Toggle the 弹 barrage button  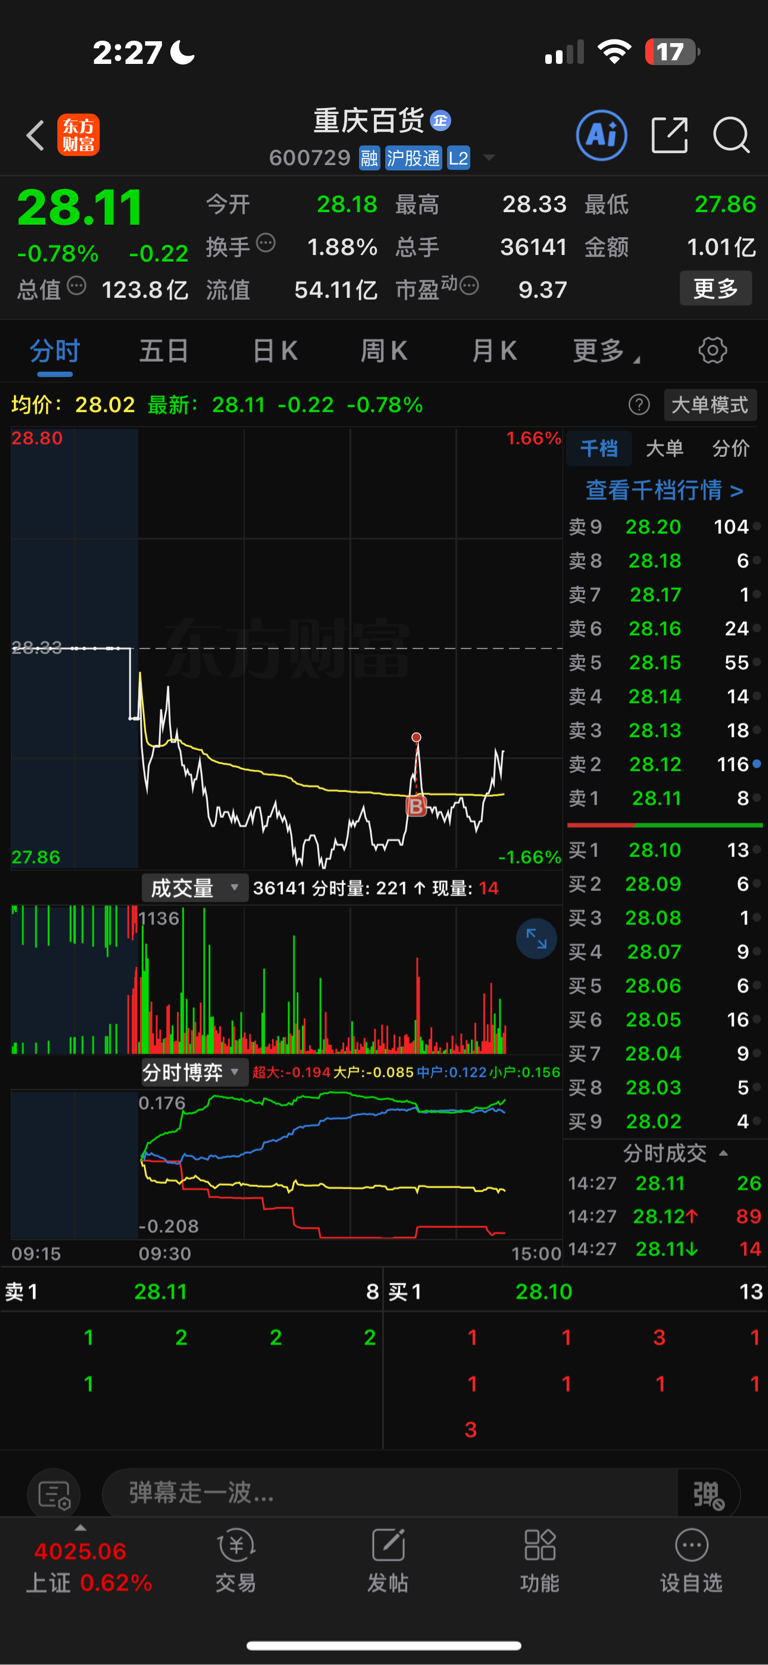point(708,1494)
